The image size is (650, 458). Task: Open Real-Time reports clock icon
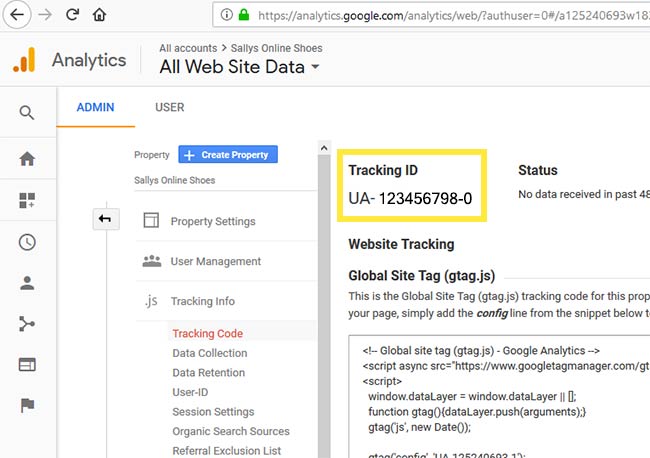(x=27, y=242)
